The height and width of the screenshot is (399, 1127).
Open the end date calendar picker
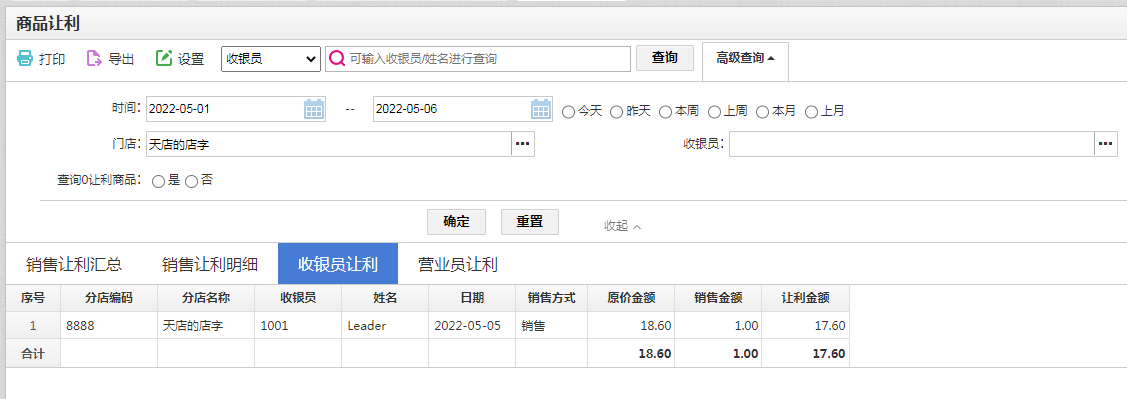pyautogui.click(x=541, y=109)
